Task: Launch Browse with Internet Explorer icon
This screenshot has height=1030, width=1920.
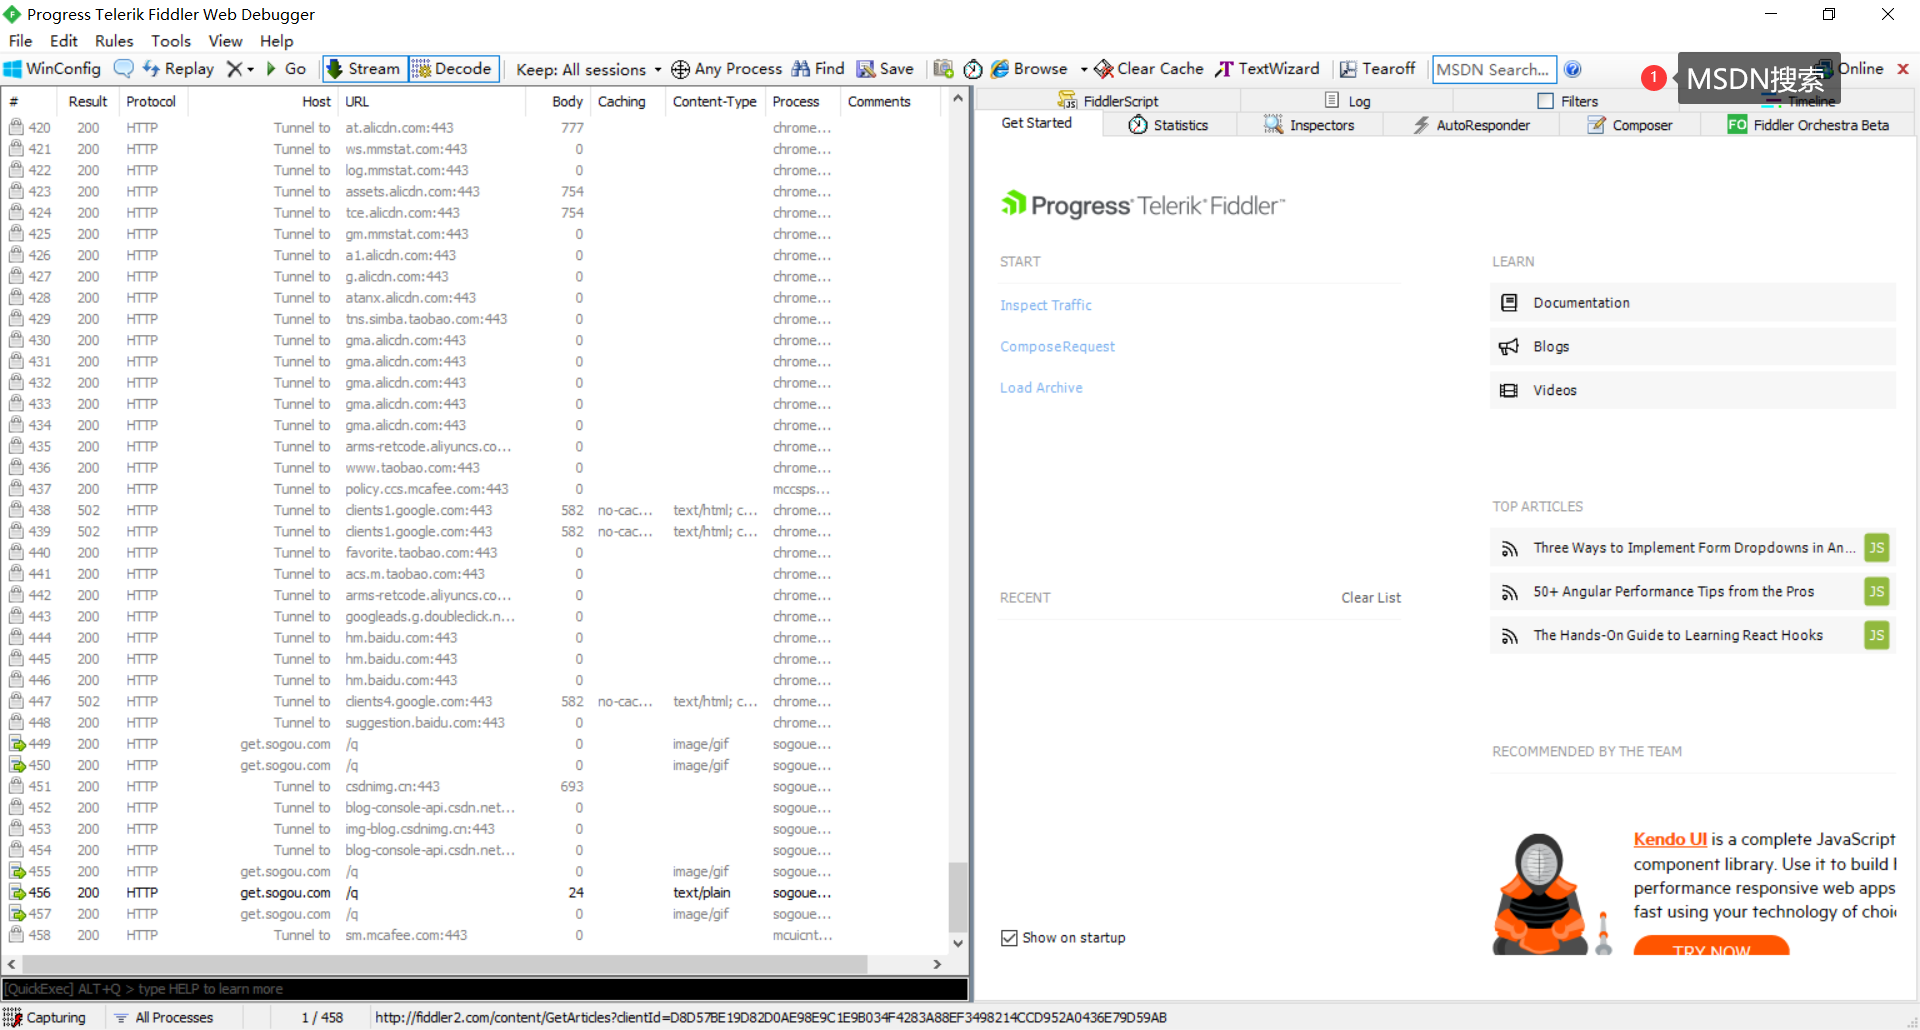Action: (1029, 69)
